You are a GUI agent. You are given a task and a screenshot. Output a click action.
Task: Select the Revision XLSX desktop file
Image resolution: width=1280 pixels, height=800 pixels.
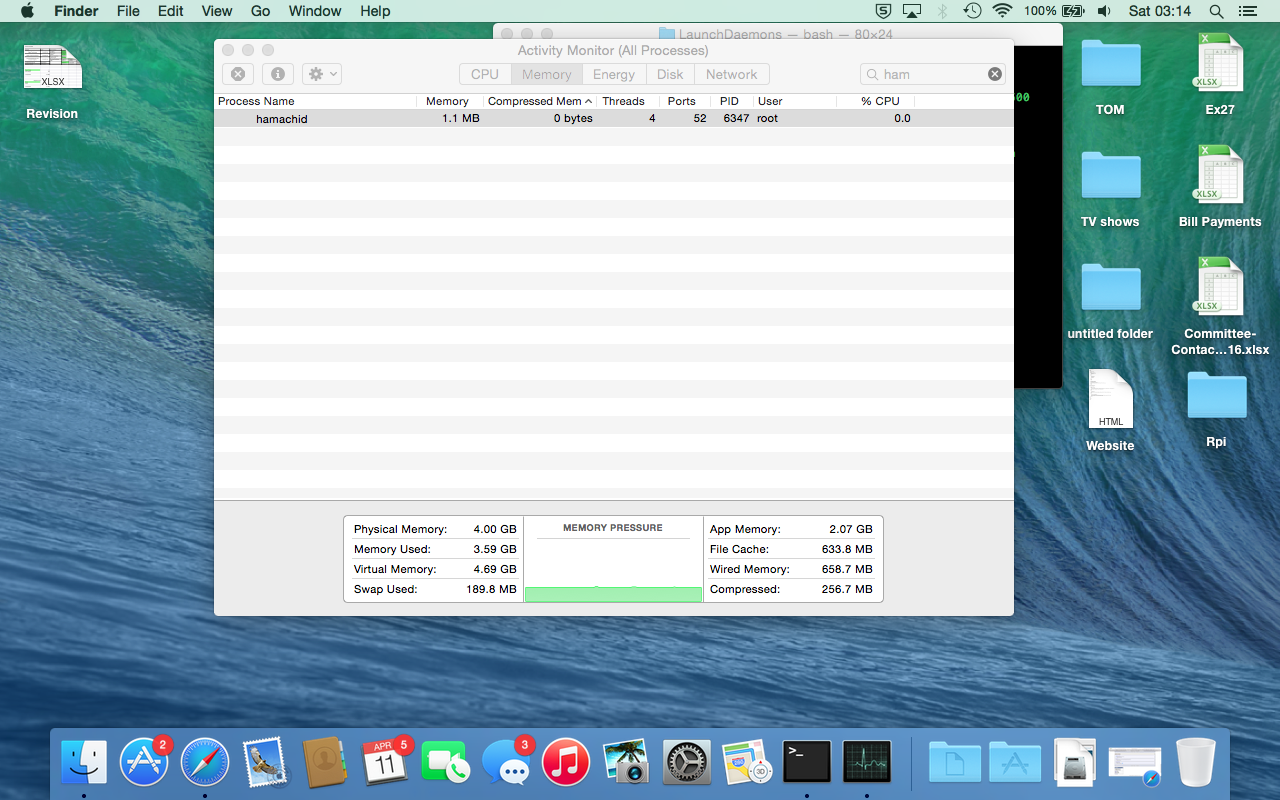[52, 68]
